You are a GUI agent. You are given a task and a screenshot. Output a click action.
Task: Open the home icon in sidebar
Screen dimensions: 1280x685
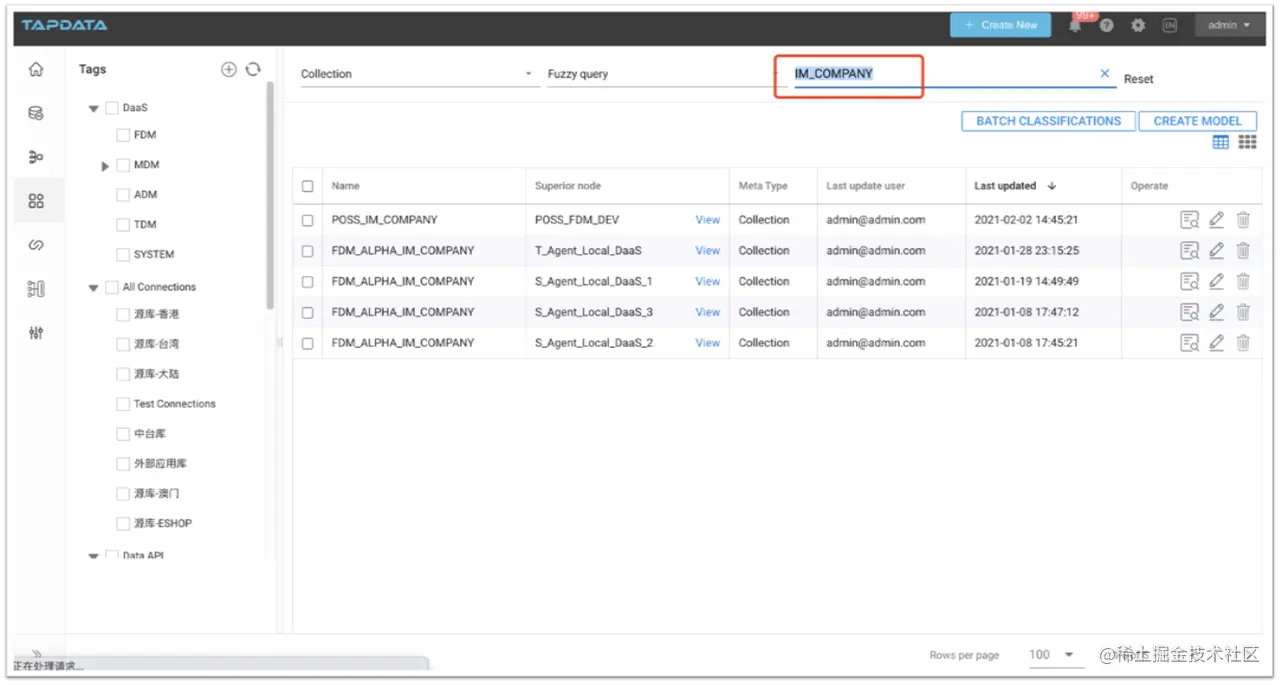pos(36,69)
